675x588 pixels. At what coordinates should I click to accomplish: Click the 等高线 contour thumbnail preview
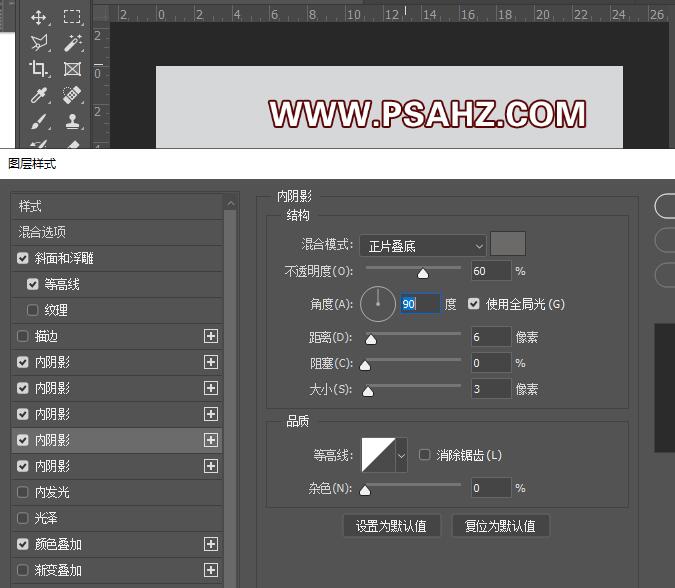coord(378,455)
